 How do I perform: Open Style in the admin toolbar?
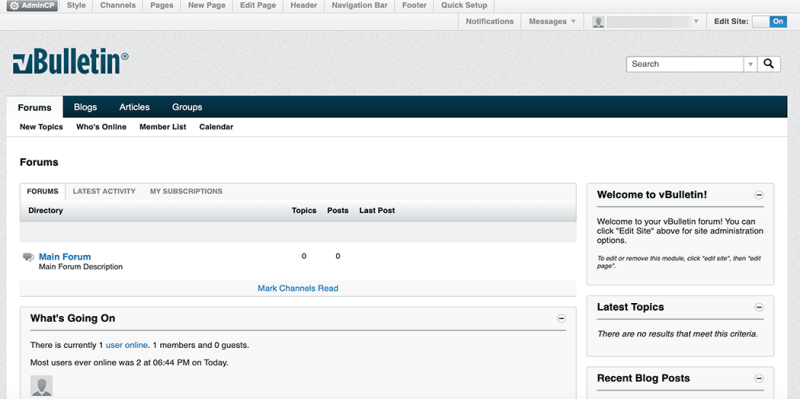[x=76, y=6]
